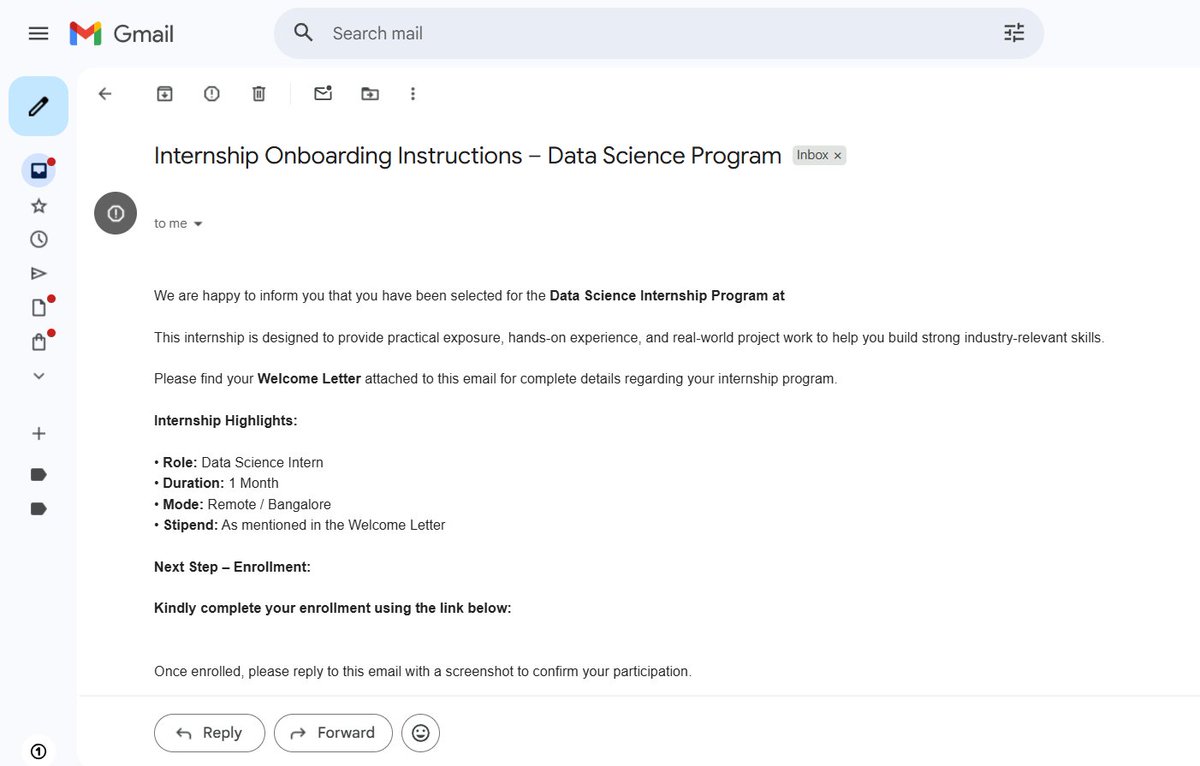Image resolution: width=1200 pixels, height=766 pixels.
Task: Click the Compose pencil button
Action: [38, 106]
